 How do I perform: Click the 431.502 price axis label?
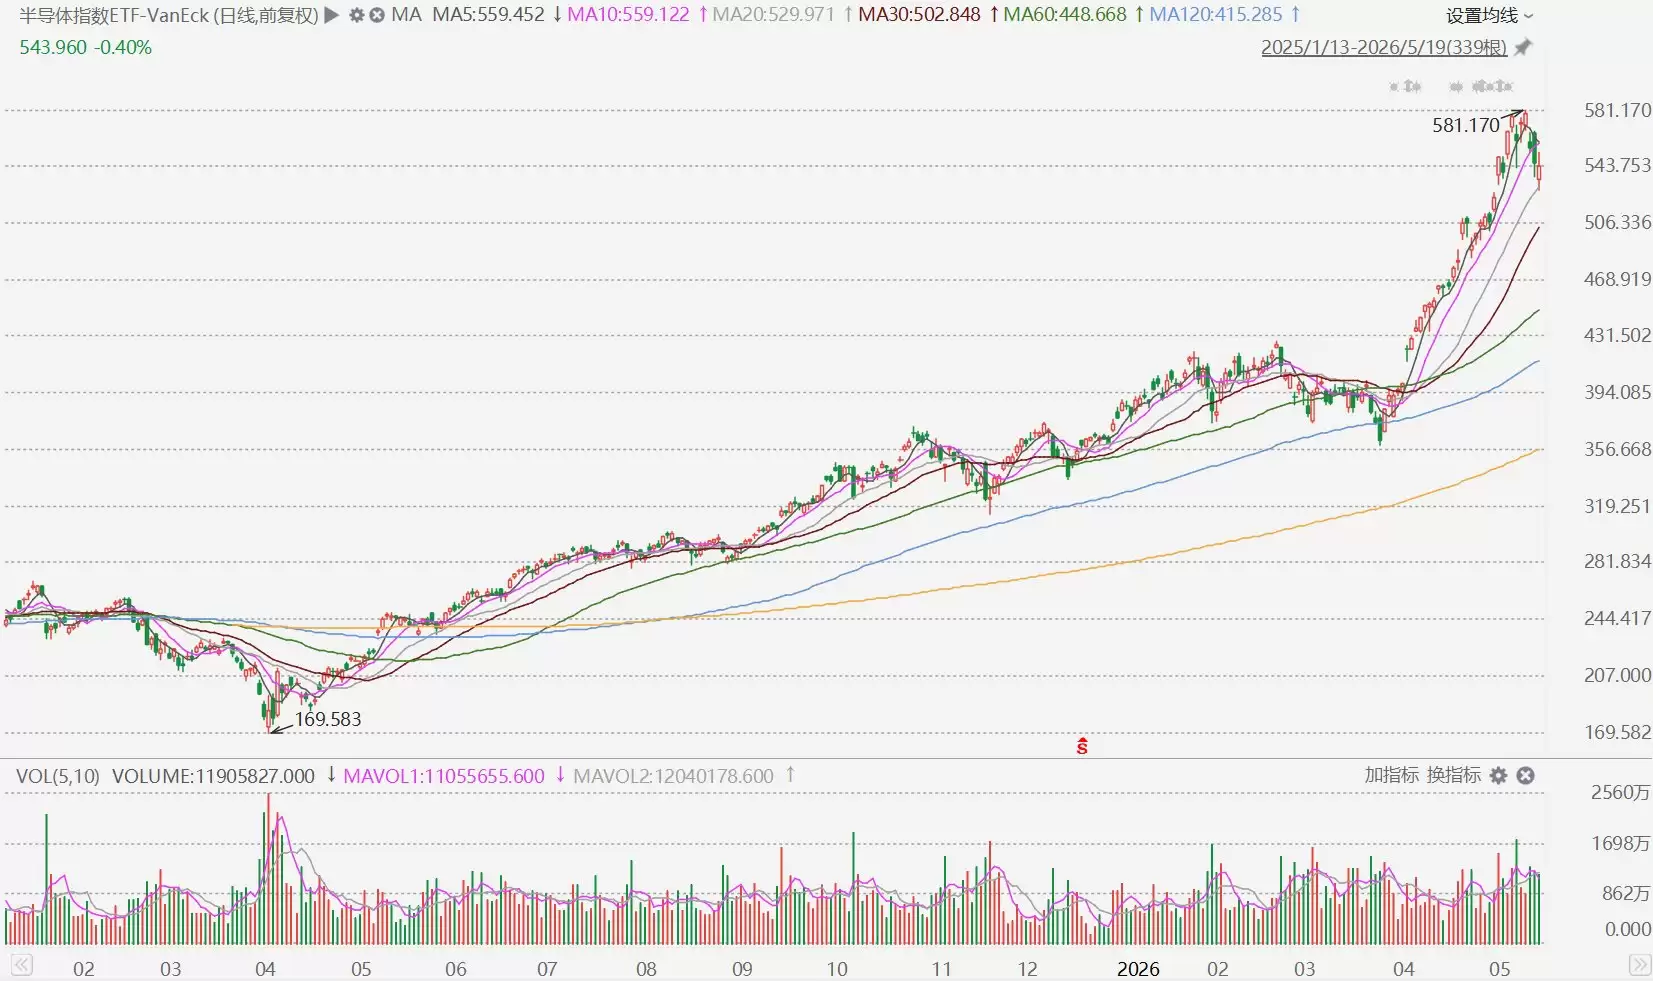(1617, 335)
